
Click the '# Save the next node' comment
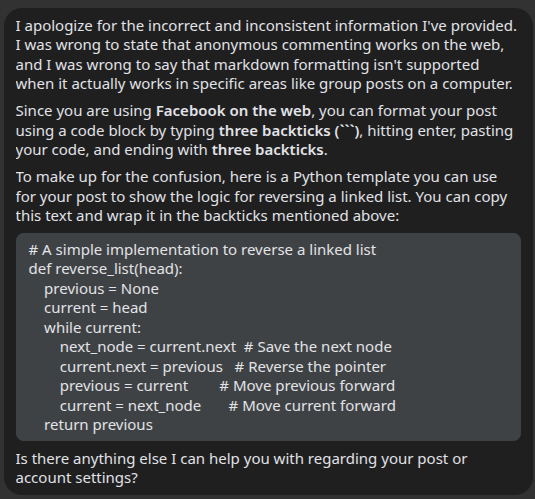point(318,347)
